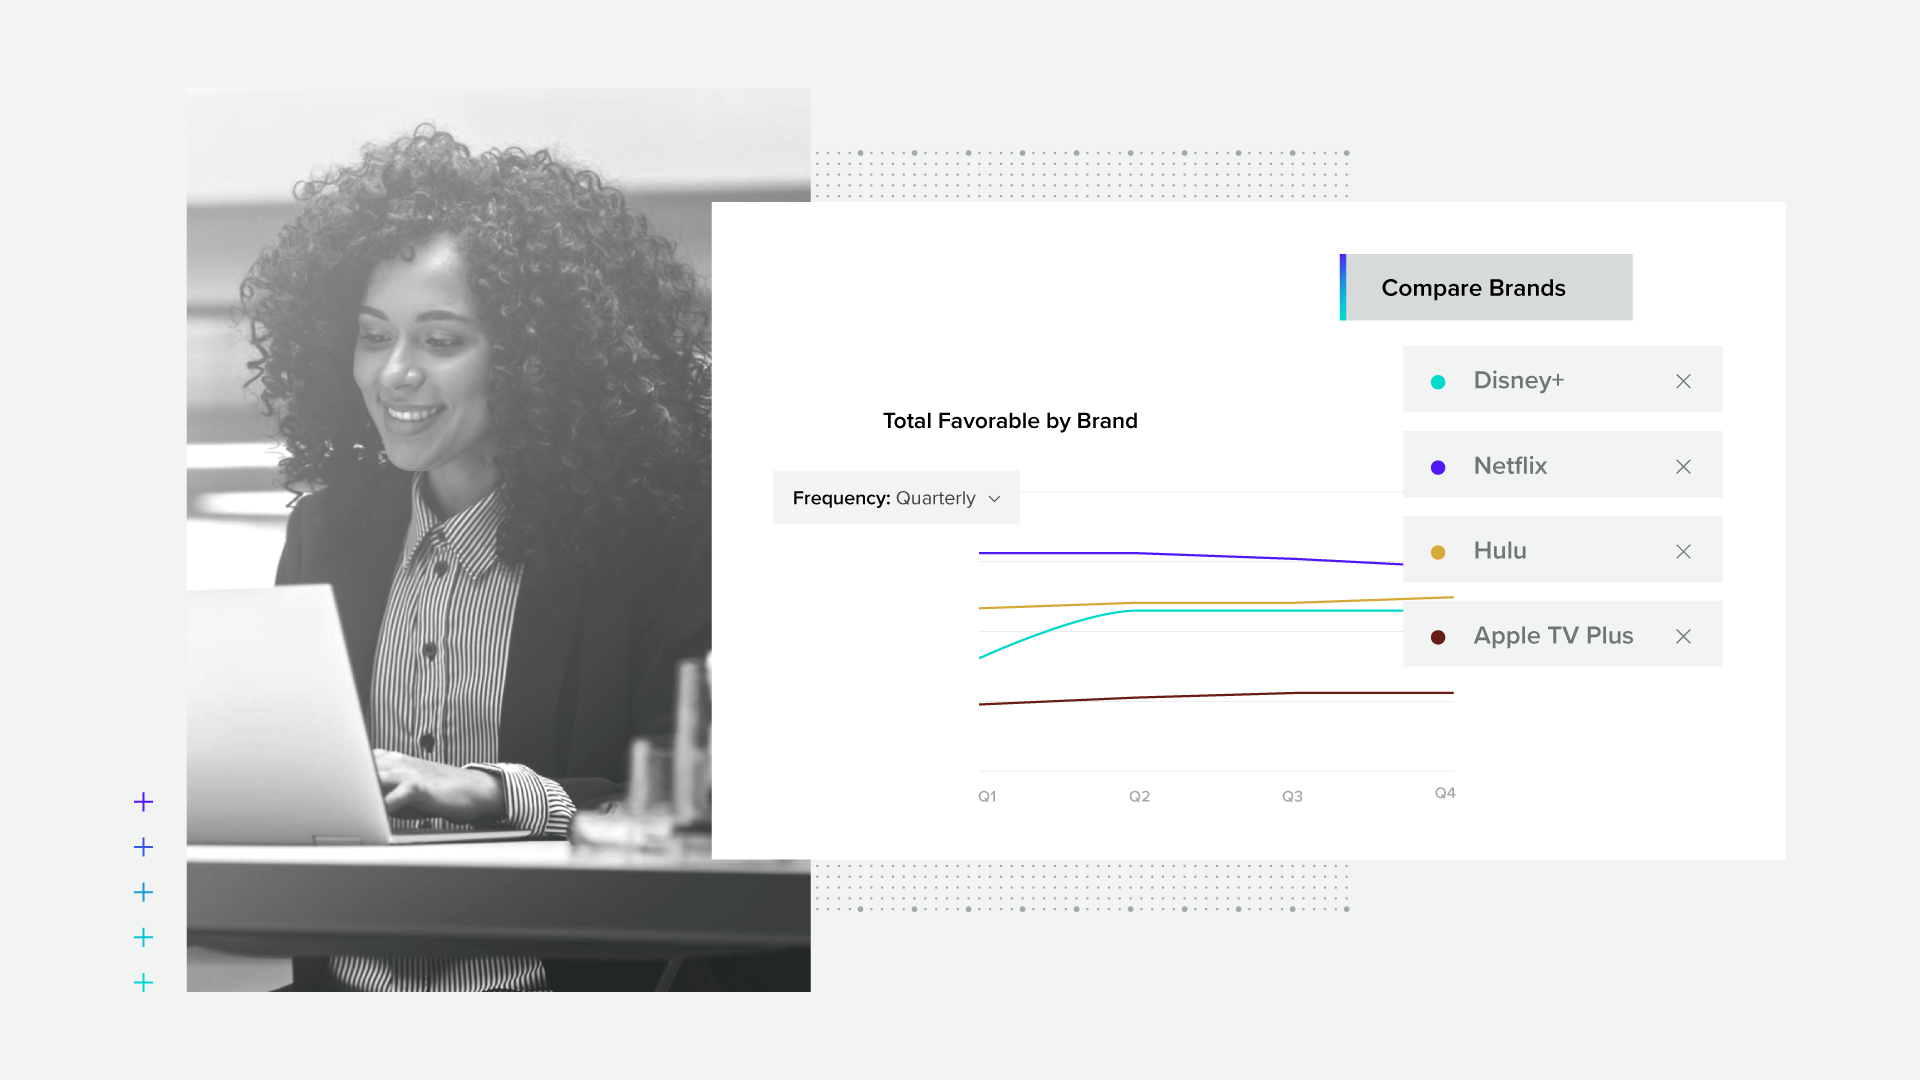Click the Netflix brand dot indicator
The image size is (1920, 1080).
click(1439, 465)
